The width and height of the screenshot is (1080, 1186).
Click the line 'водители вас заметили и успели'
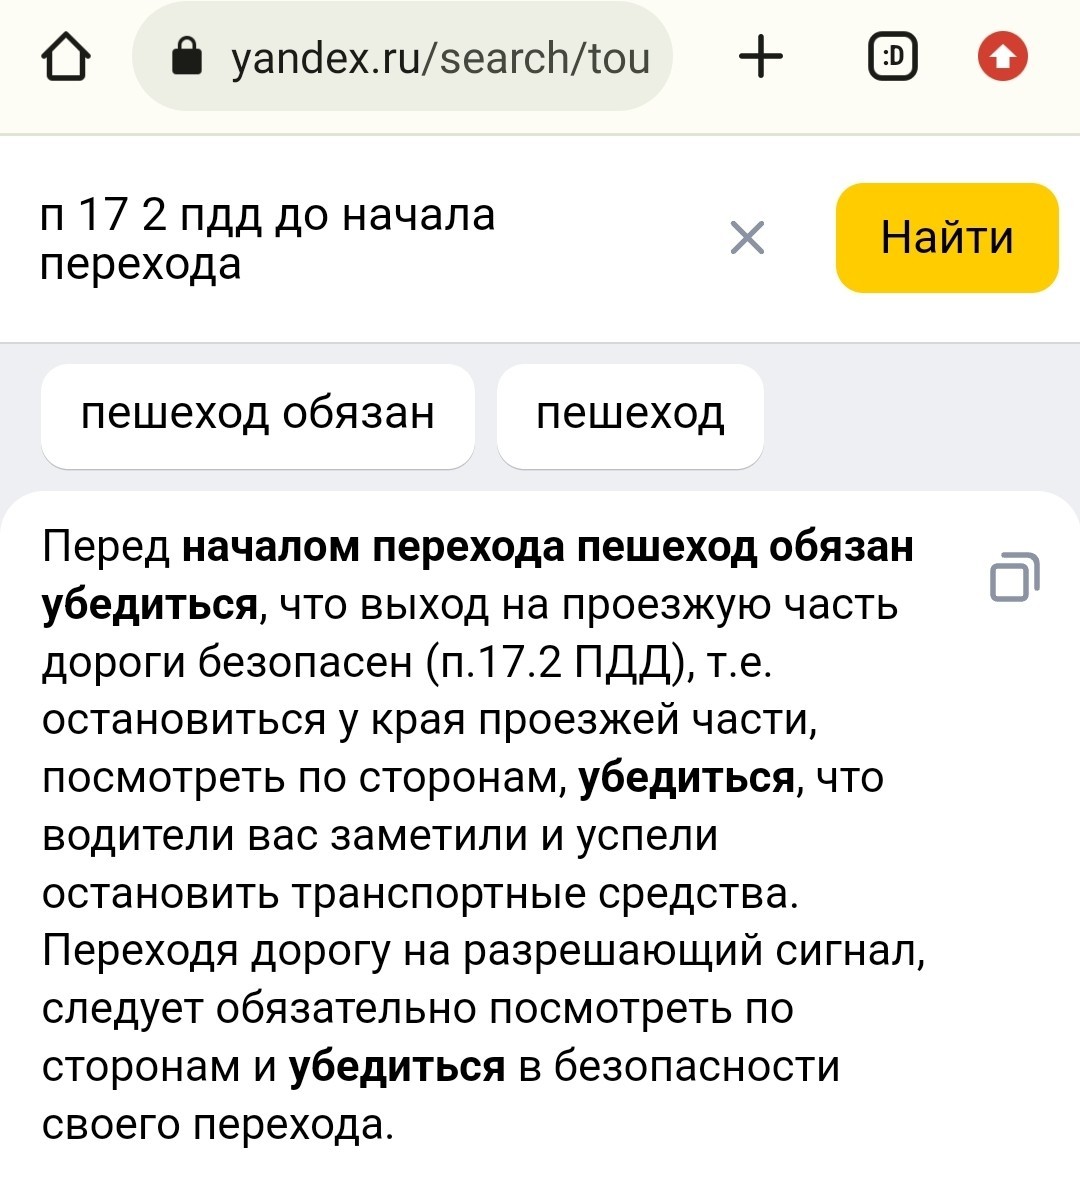tap(380, 836)
